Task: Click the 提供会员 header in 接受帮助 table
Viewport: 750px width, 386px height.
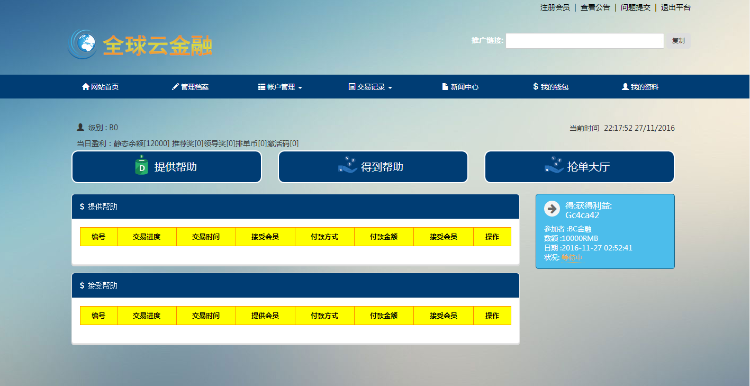Action: pos(265,316)
